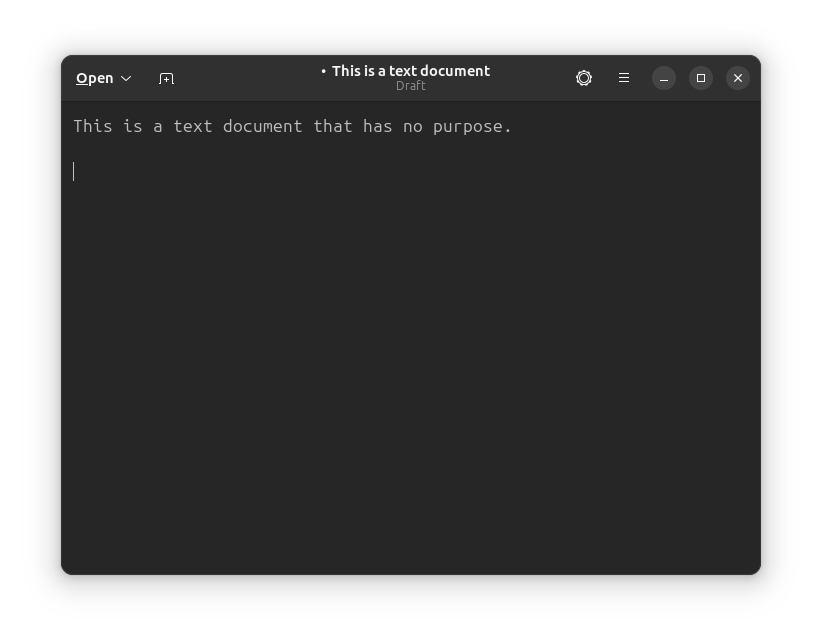Click at the end of the first sentence

(511, 126)
